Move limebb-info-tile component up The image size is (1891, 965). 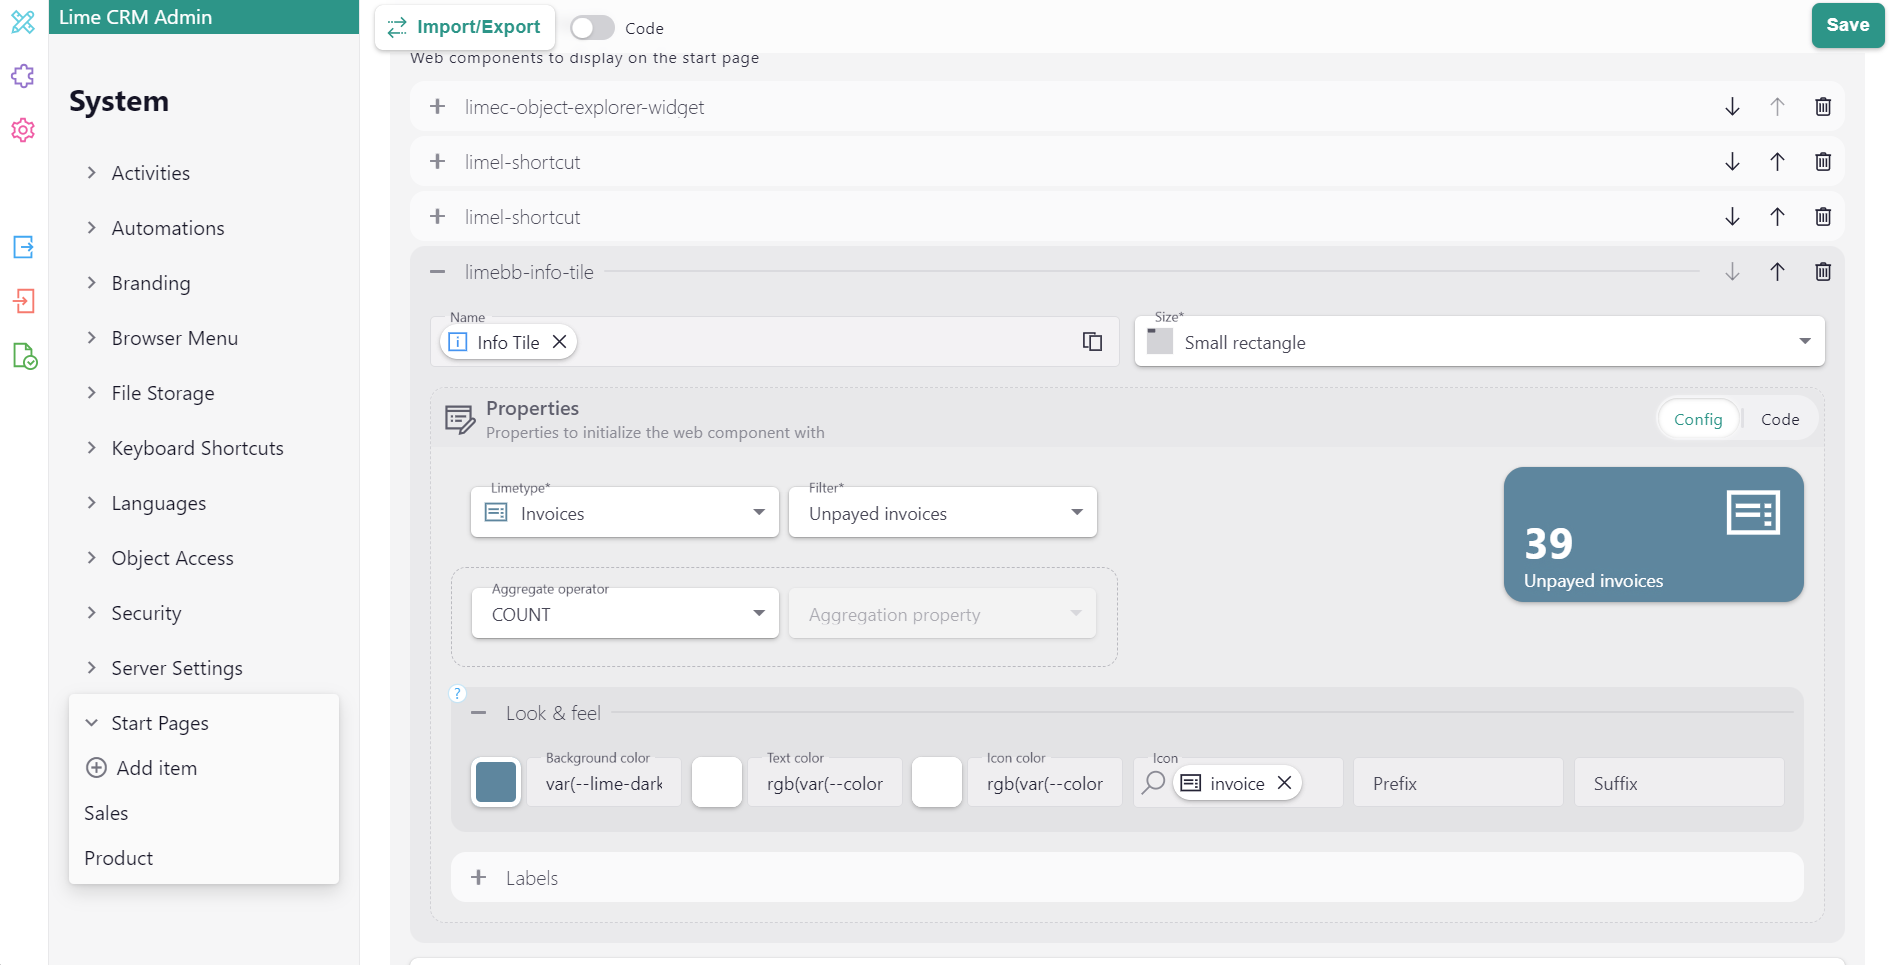pyautogui.click(x=1777, y=272)
